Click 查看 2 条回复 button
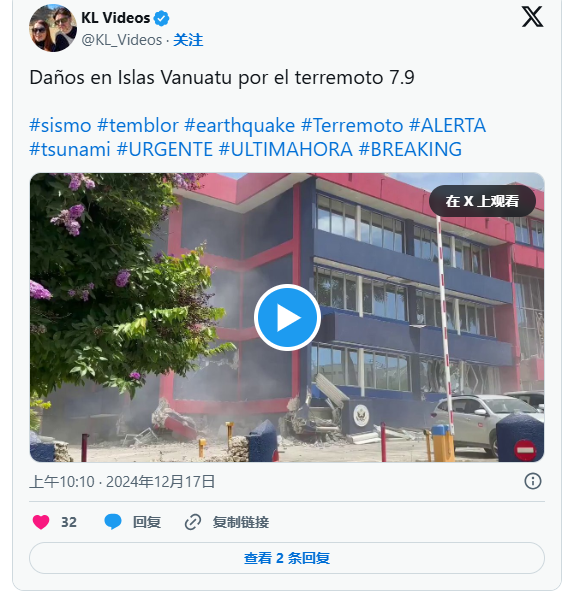This screenshot has height=607, width=585. point(287,558)
